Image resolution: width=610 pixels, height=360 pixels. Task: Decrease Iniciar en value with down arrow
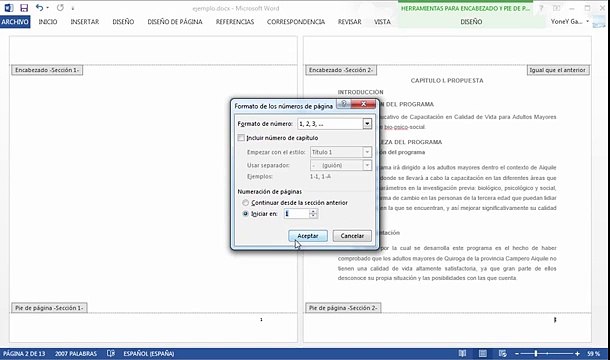313,216
